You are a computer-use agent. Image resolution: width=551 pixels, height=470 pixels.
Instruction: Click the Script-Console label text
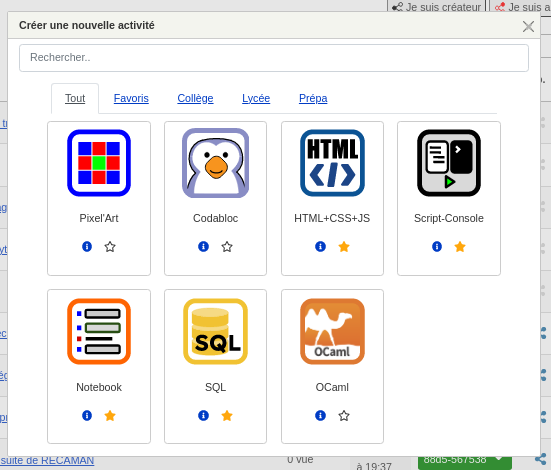click(x=449, y=218)
